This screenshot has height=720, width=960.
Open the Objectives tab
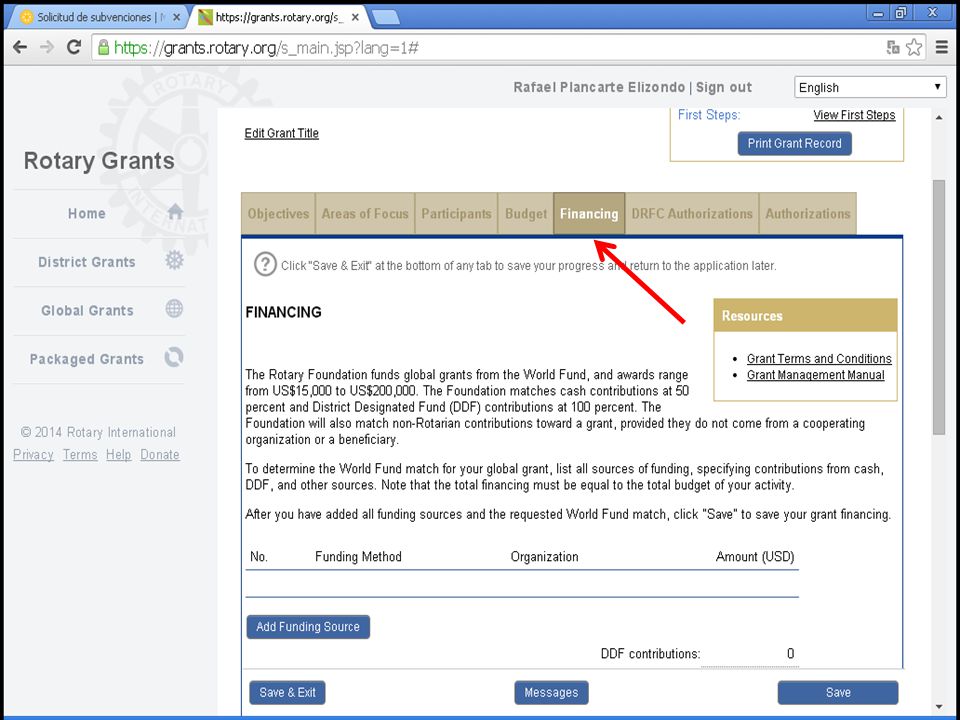[x=278, y=214]
